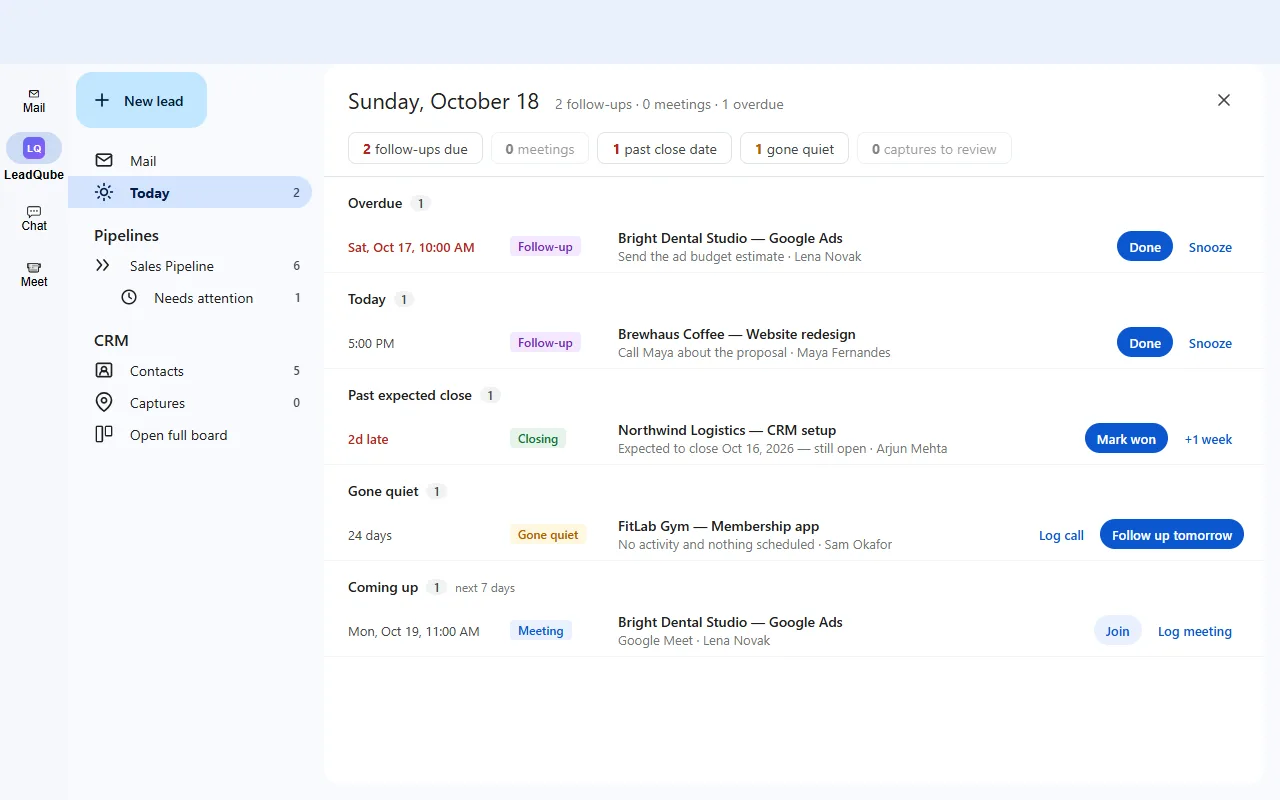Click the Pipelines section heading in sidebar
1280x800 pixels.
coord(126,235)
